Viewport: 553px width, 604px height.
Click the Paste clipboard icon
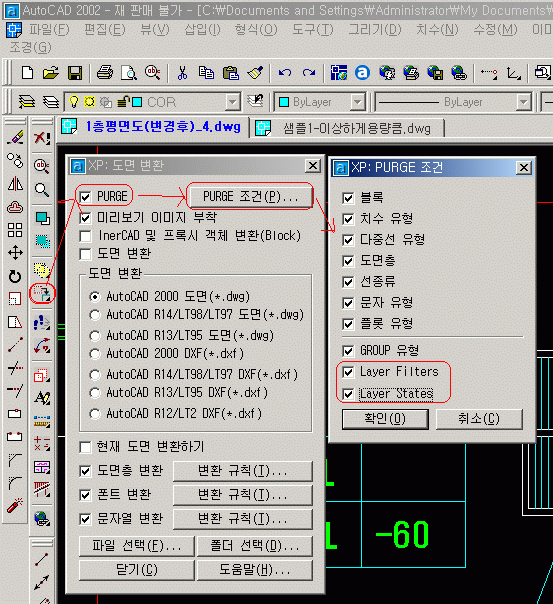coord(231,72)
